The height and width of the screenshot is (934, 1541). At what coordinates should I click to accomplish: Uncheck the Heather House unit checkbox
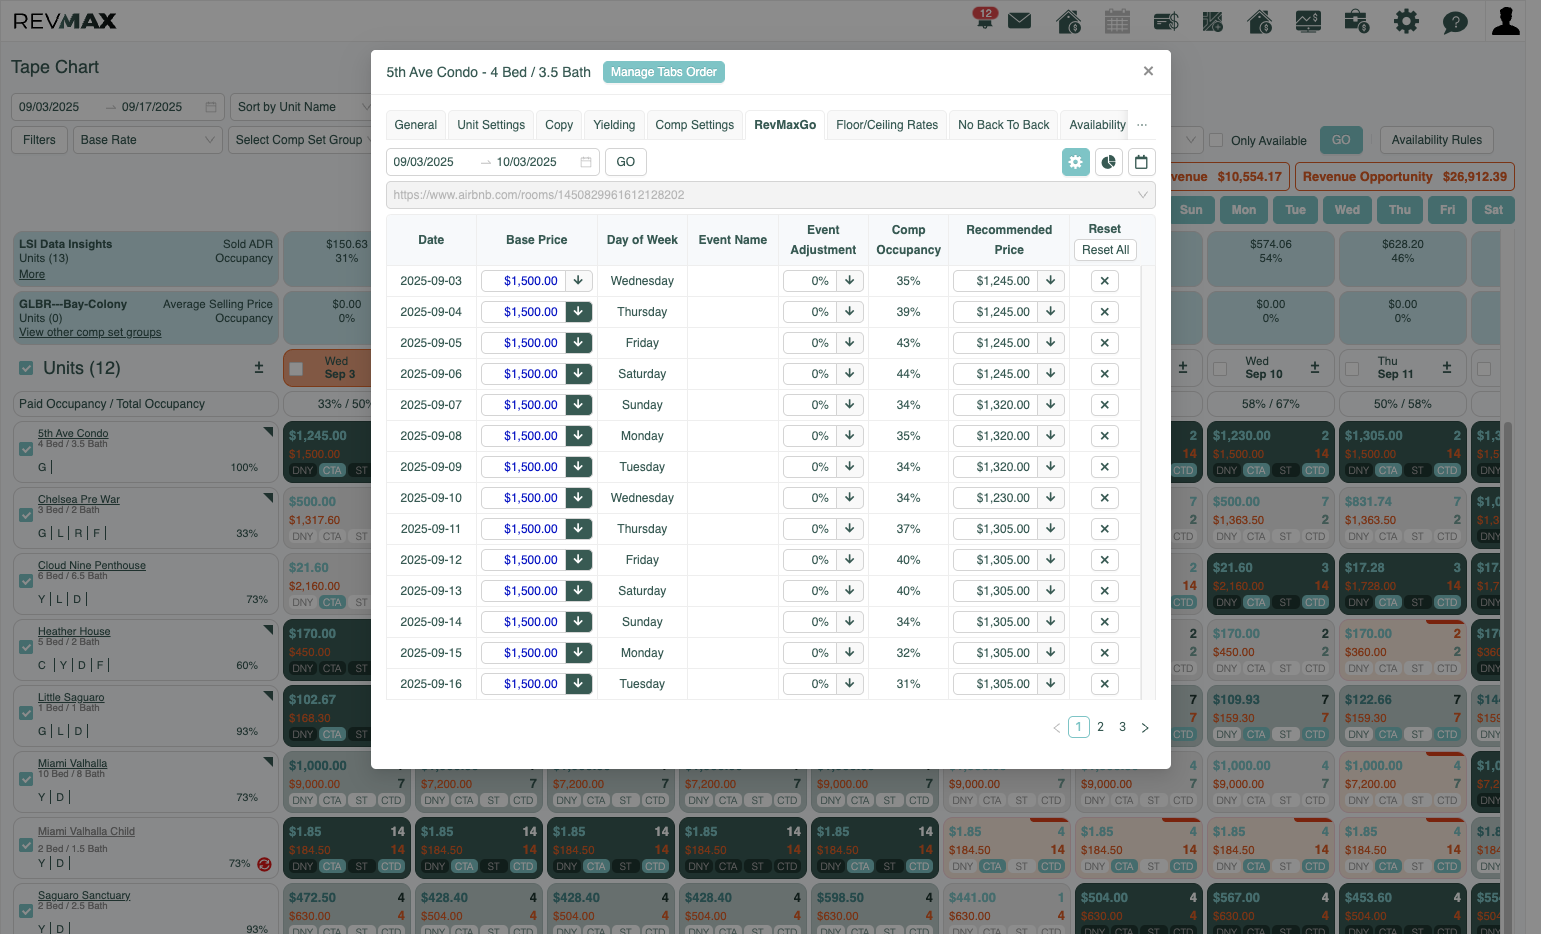pyautogui.click(x=26, y=647)
